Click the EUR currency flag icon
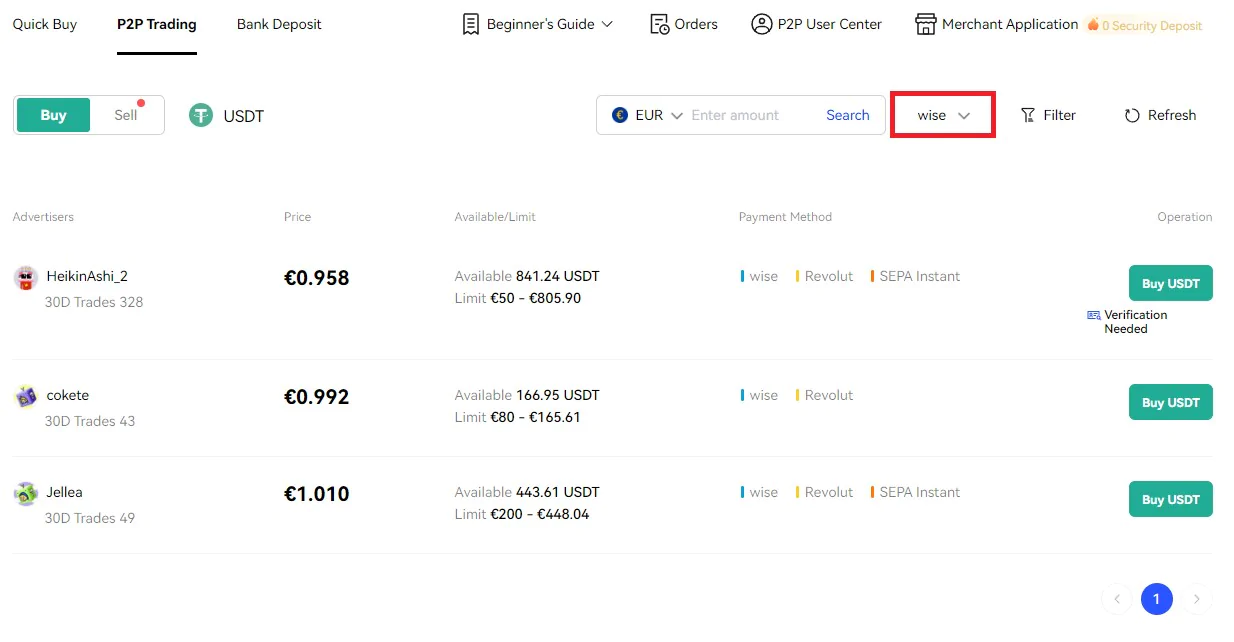 coord(620,115)
